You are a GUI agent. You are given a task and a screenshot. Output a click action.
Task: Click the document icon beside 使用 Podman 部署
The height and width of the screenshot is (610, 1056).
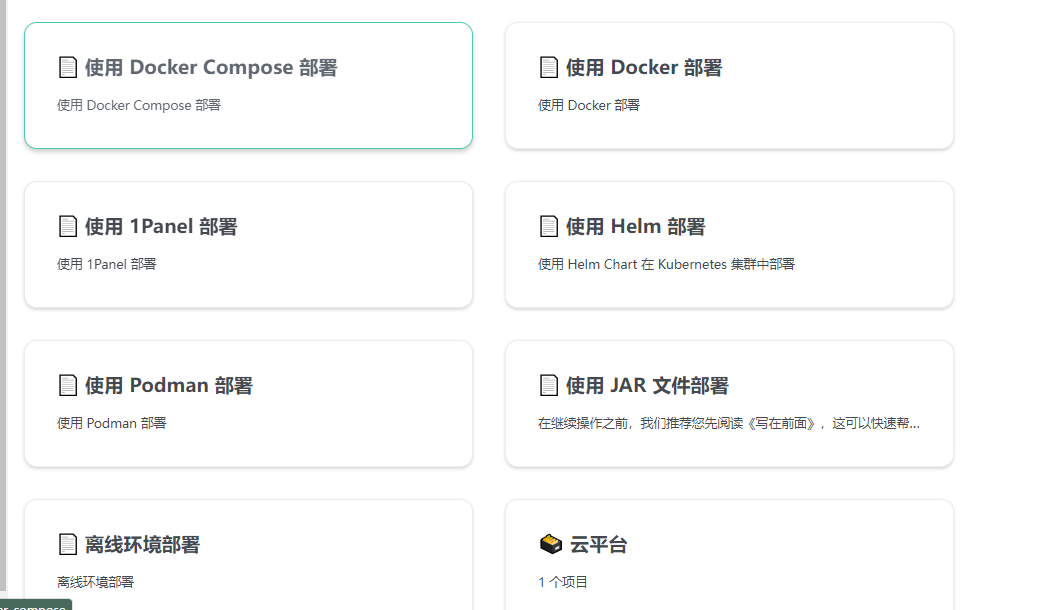[68, 385]
